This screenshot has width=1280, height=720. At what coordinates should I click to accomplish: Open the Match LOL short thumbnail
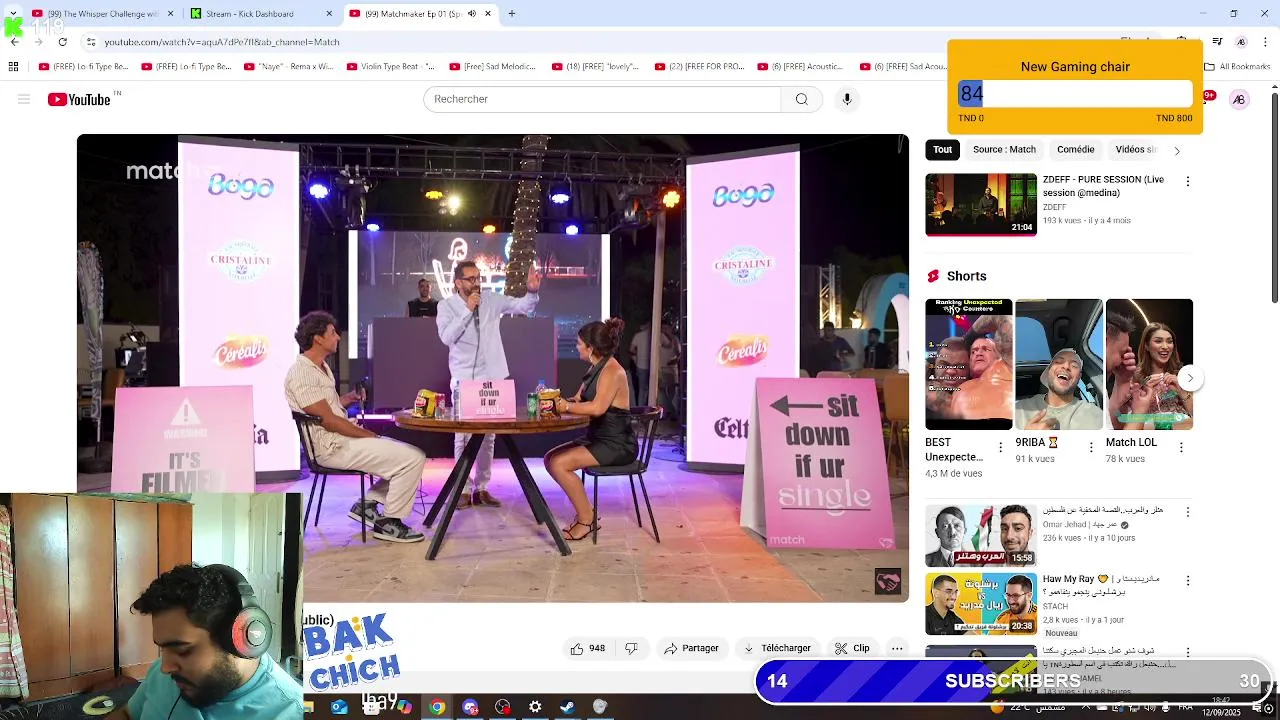tap(1149, 364)
